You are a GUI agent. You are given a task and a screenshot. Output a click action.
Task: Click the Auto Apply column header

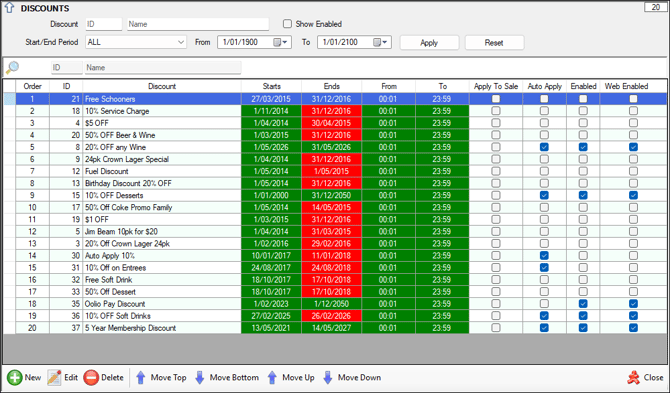tap(544, 86)
